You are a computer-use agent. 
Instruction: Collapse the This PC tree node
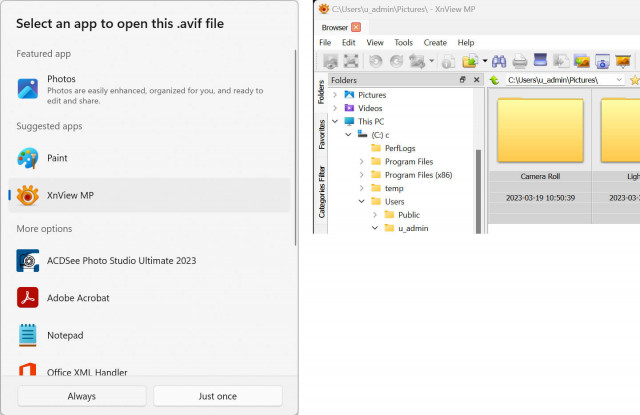point(335,121)
